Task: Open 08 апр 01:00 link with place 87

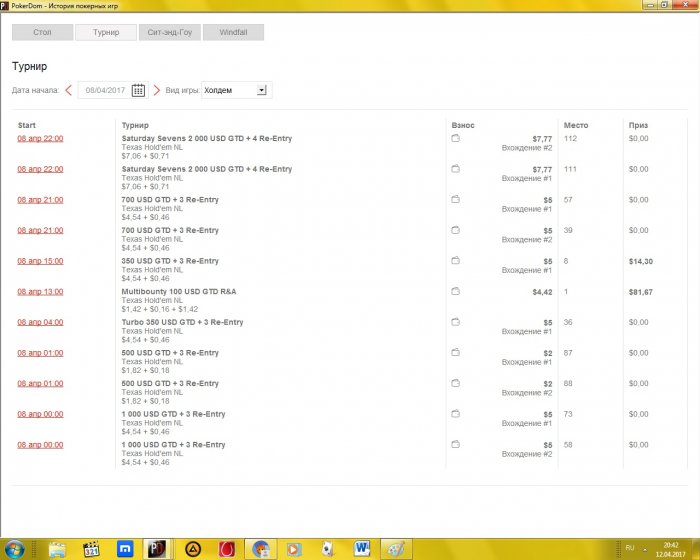Action: (40, 353)
